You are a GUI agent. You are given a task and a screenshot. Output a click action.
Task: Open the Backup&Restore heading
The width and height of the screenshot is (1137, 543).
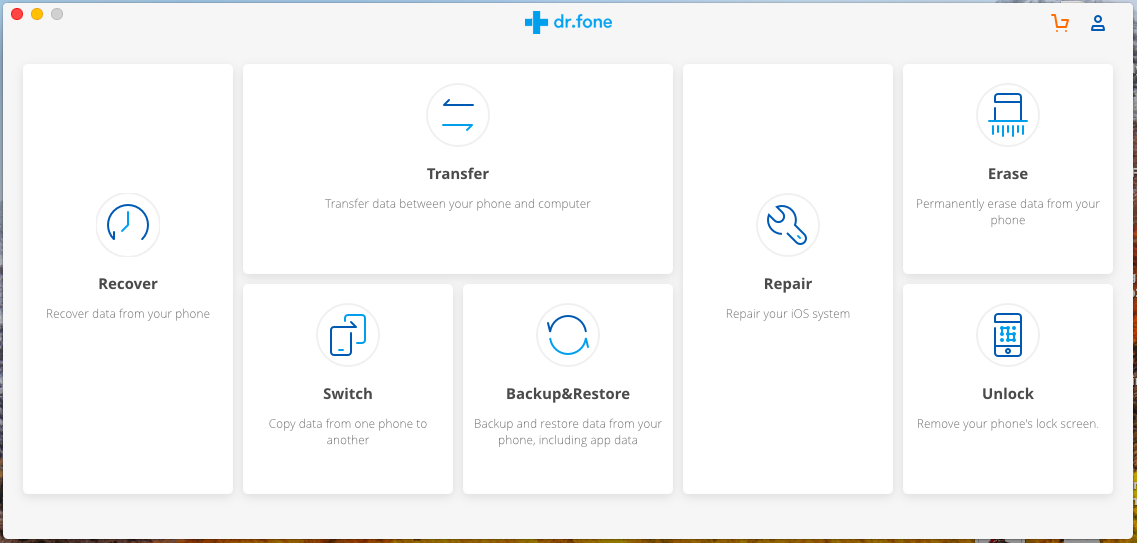click(x=568, y=394)
